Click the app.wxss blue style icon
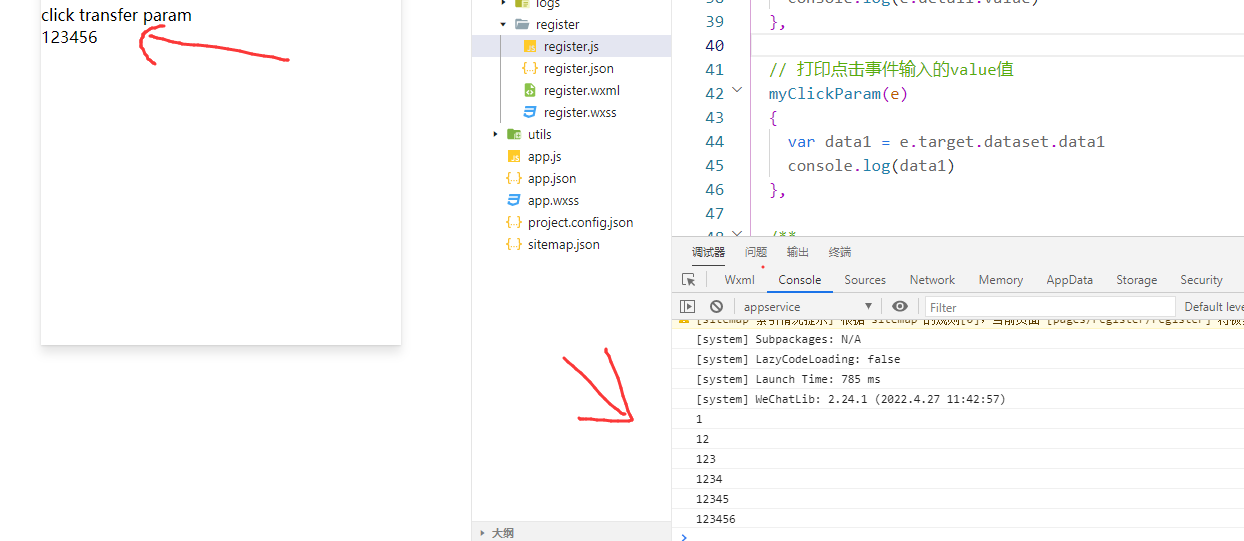The height and width of the screenshot is (541, 1244). tap(514, 200)
